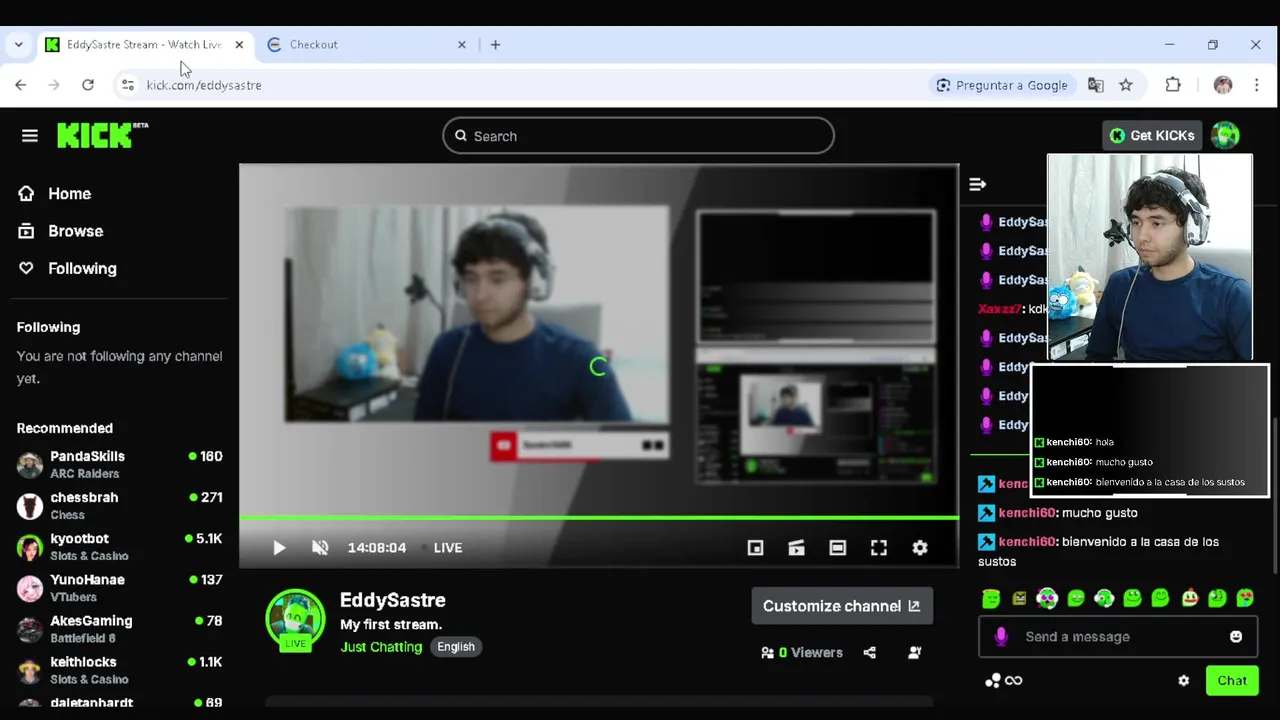Open hamburger sidebar menu

pos(30,136)
